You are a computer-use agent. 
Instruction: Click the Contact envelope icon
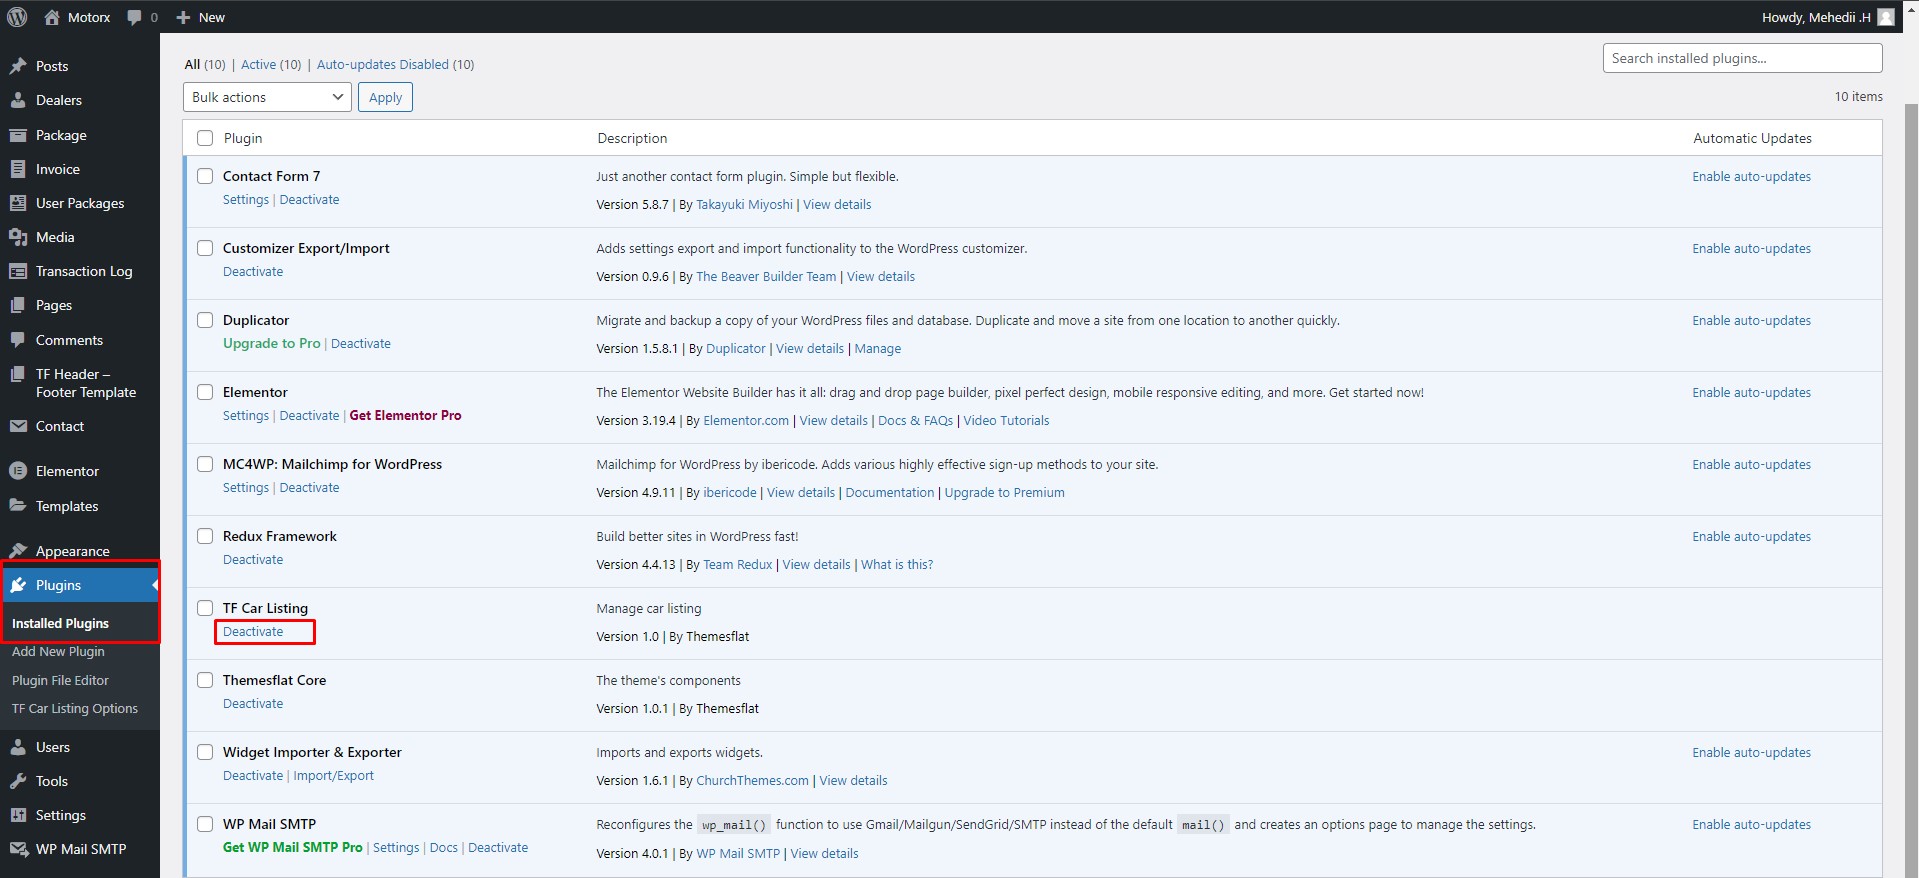point(18,426)
